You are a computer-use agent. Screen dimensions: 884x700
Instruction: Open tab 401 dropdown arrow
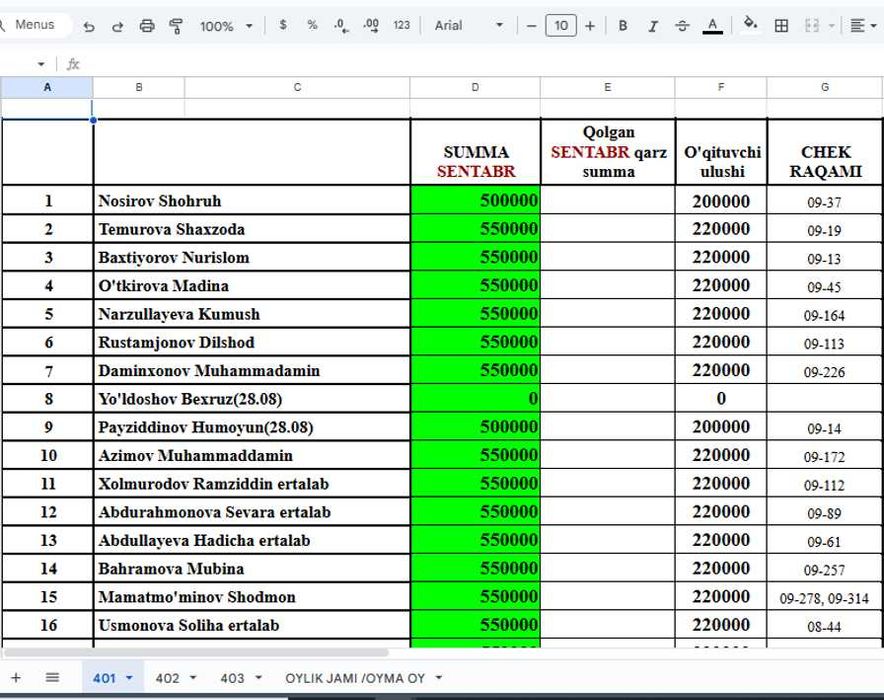coord(129,678)
